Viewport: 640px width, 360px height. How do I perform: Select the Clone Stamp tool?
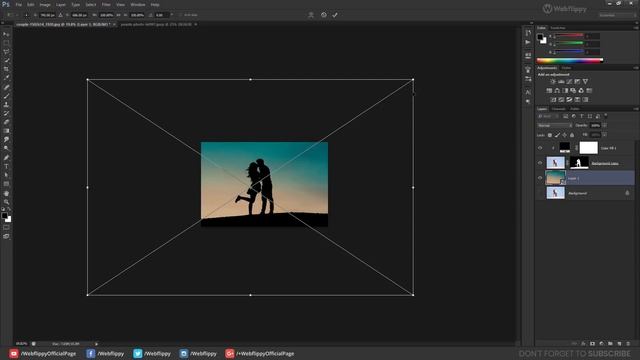6,104
